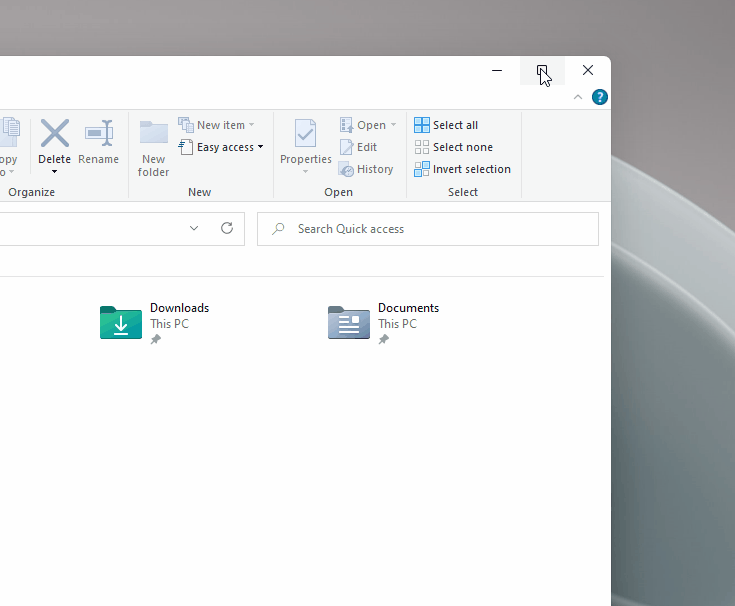
Task: Open the Properties icon in ribbon
Action: click(305, 134)
